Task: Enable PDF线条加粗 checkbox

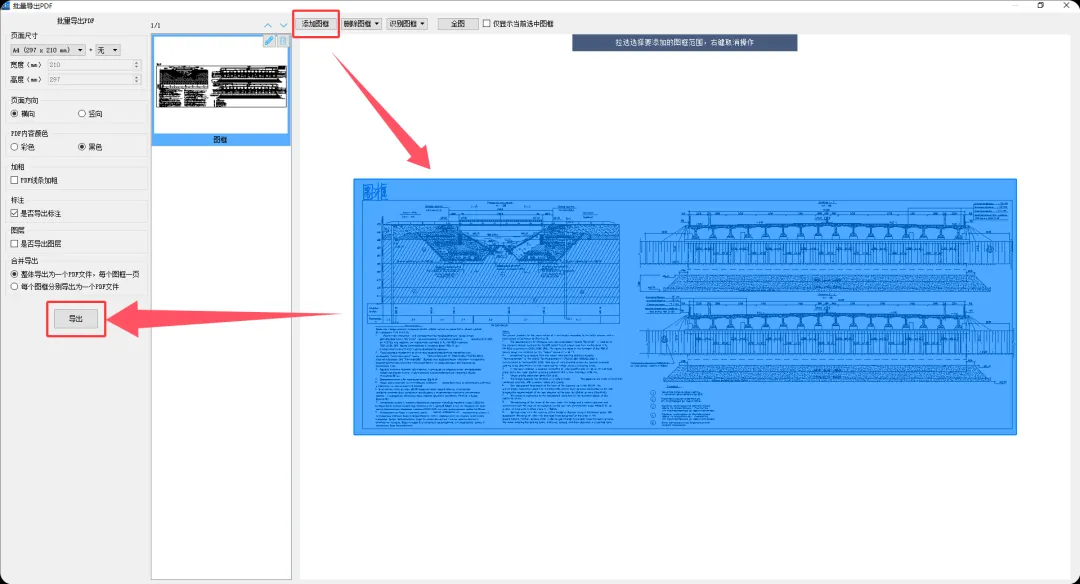Action: coord(14,180)
